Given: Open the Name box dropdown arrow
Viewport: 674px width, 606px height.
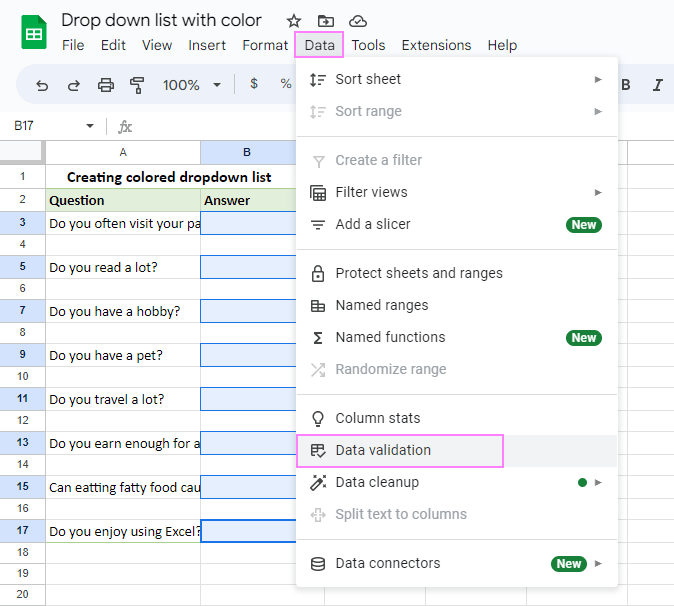Looking at the screenshot, I should coord(90,125).
